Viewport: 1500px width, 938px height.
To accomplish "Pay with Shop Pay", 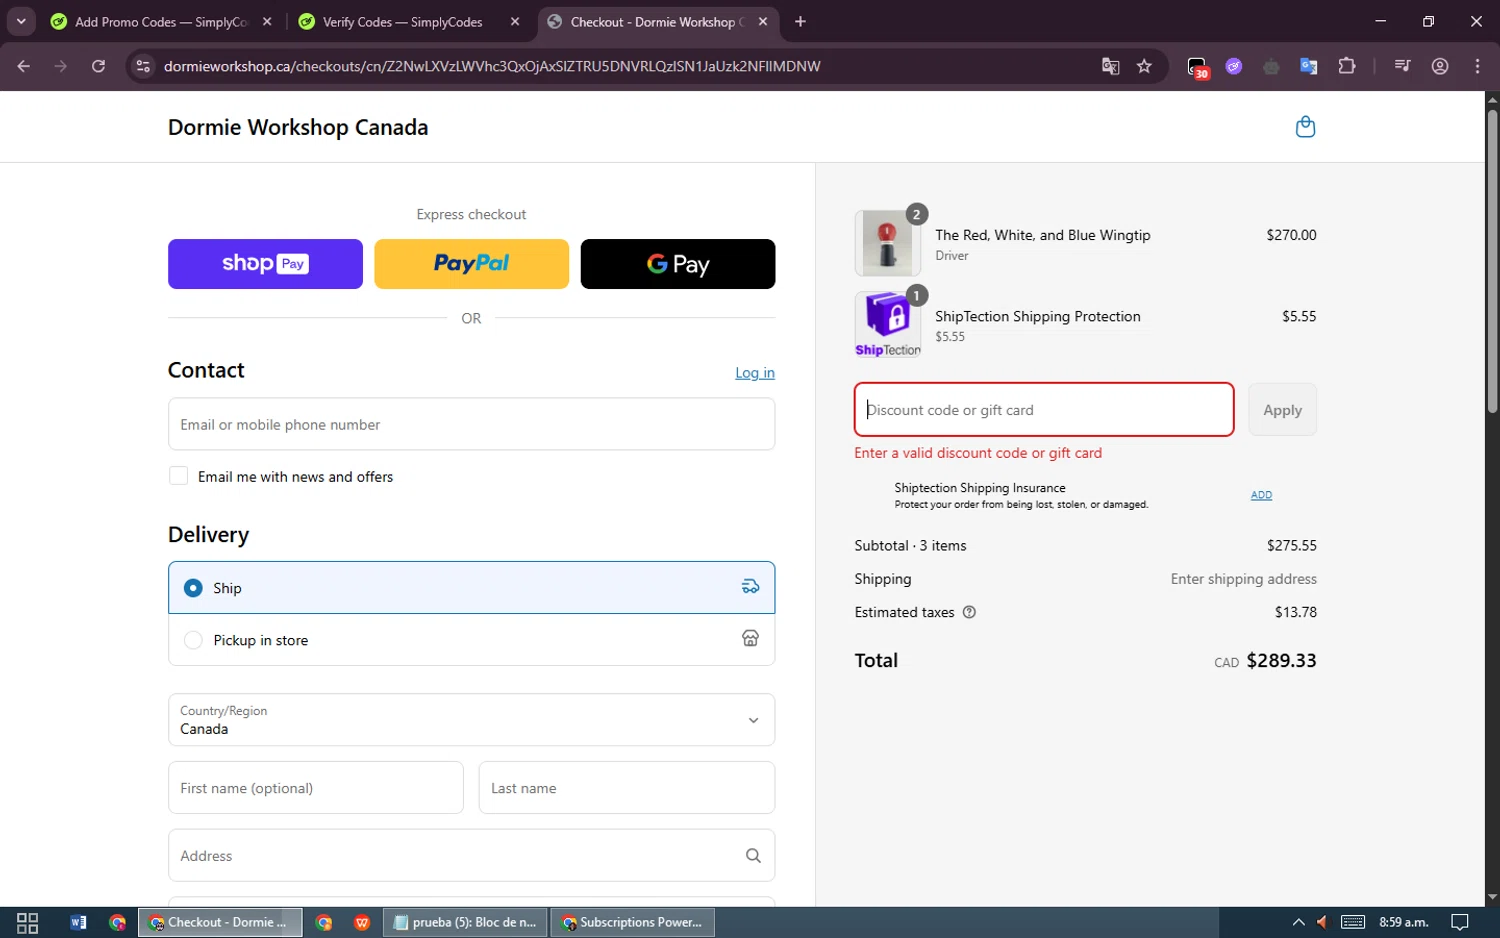I will pos(265,264).
